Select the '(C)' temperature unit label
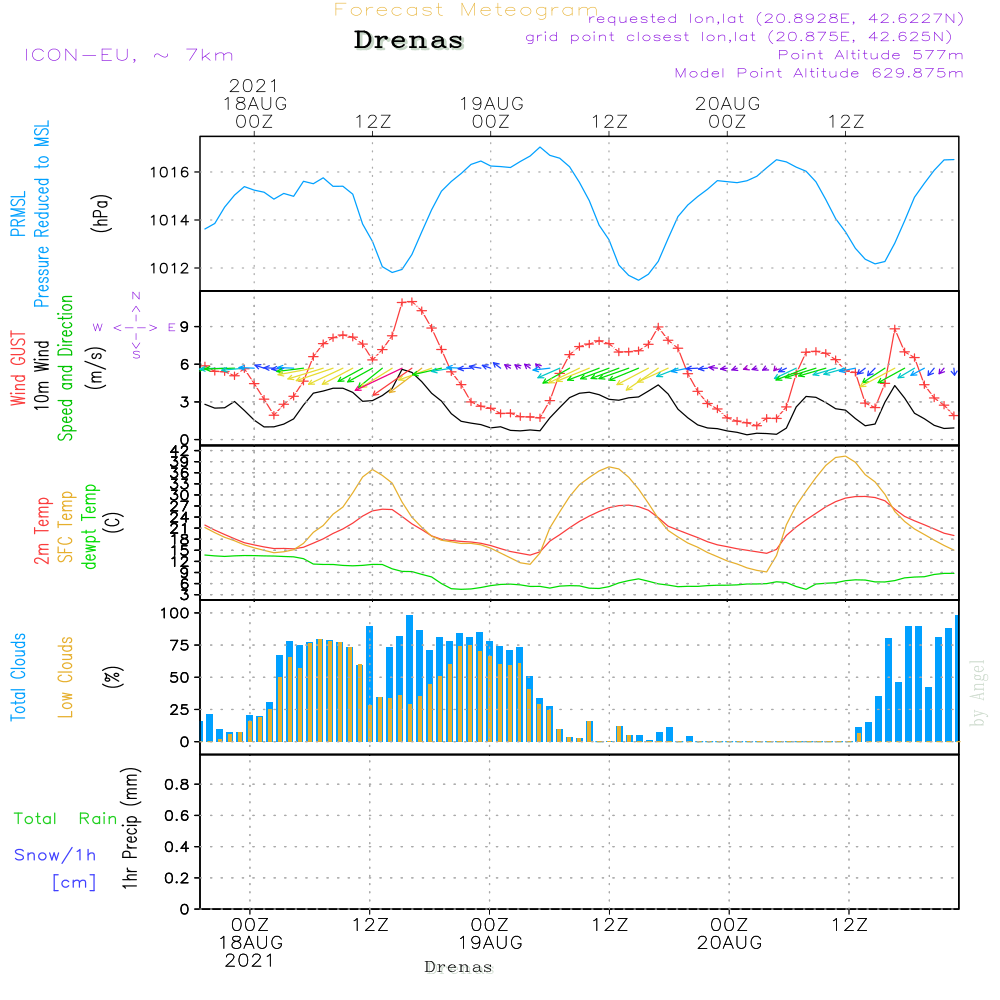The height and width of the screenshot is (1000, 1000). (114, 523)
